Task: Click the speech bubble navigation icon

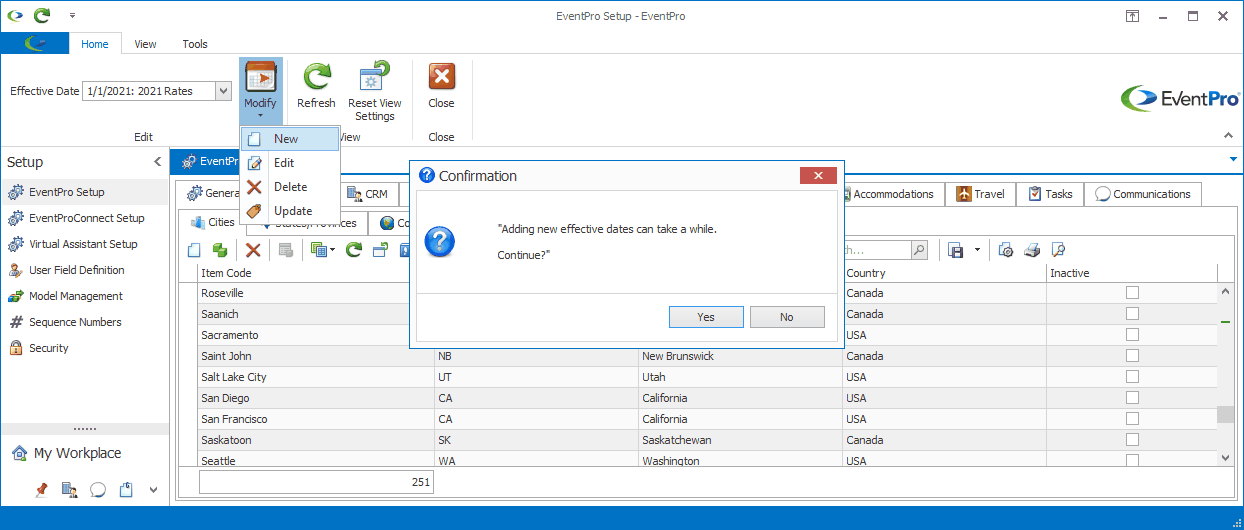Action: [98, 490]
